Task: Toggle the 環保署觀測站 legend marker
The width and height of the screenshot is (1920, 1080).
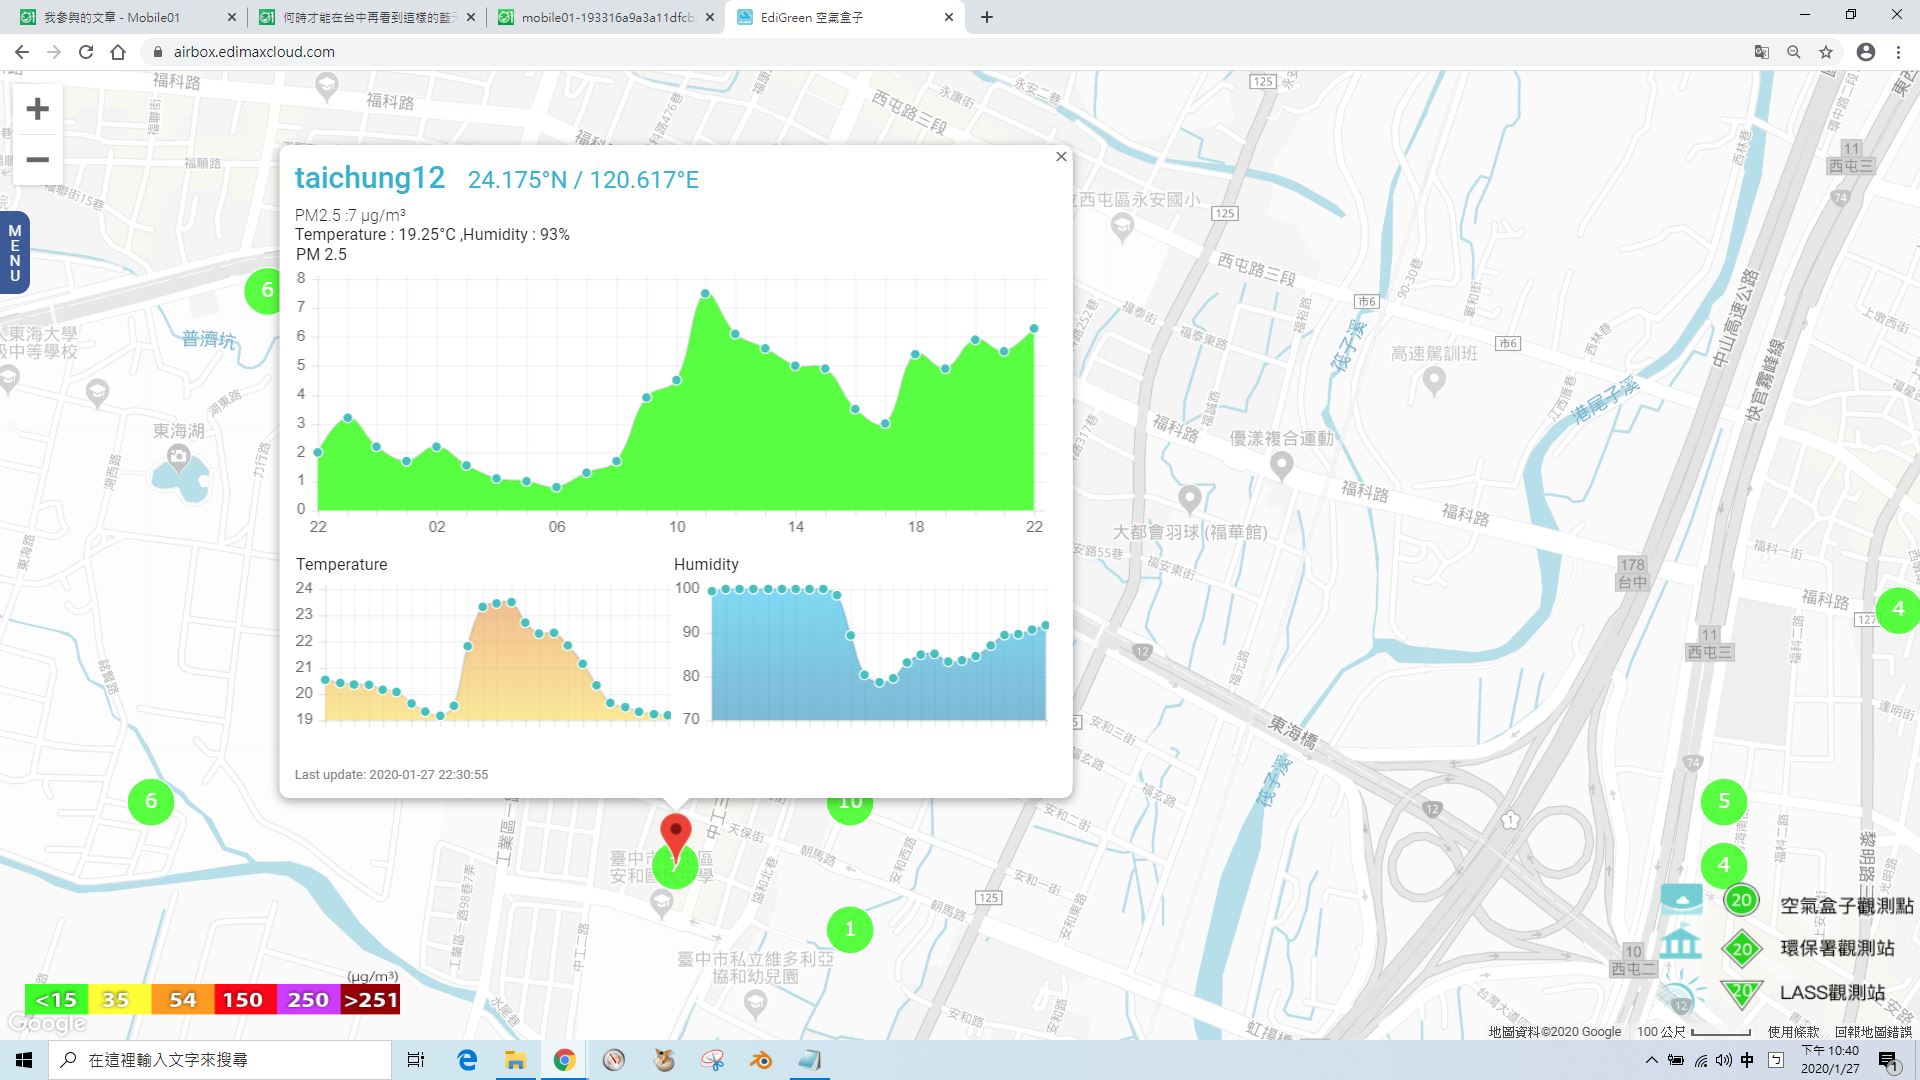Action: [1741, 948]
